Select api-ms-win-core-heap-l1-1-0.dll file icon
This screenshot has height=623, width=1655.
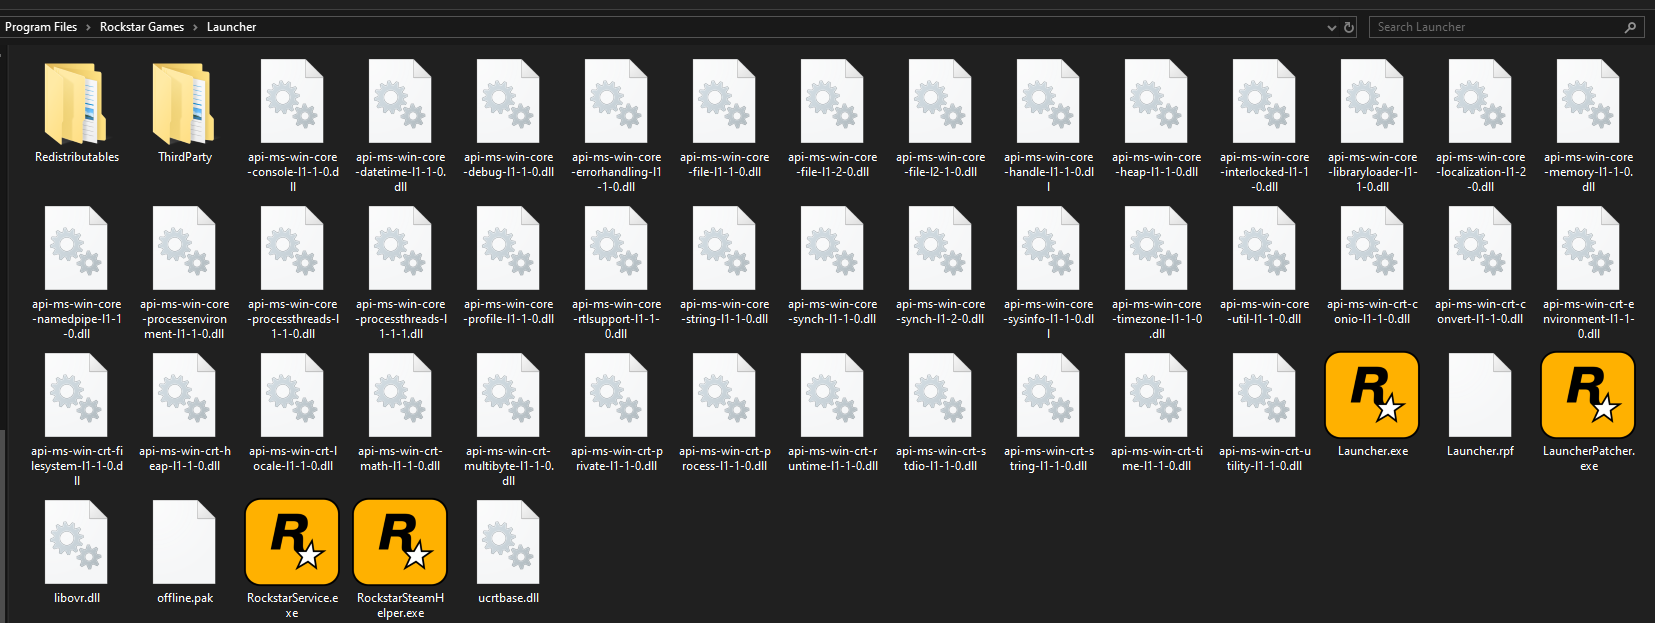tap(1156, 101)
